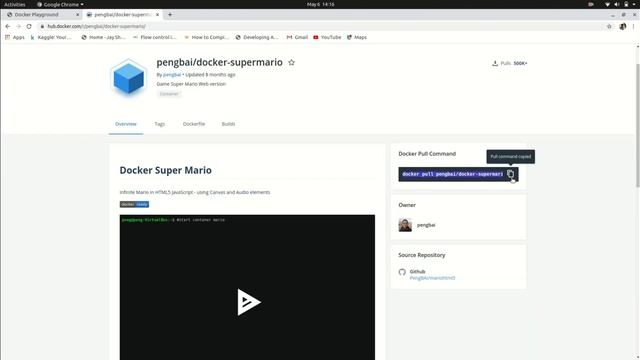Viewport: 640px width, 360px height.
Task: Open the Home - JaySh bookmark
Action: click(x=103, y=37)
